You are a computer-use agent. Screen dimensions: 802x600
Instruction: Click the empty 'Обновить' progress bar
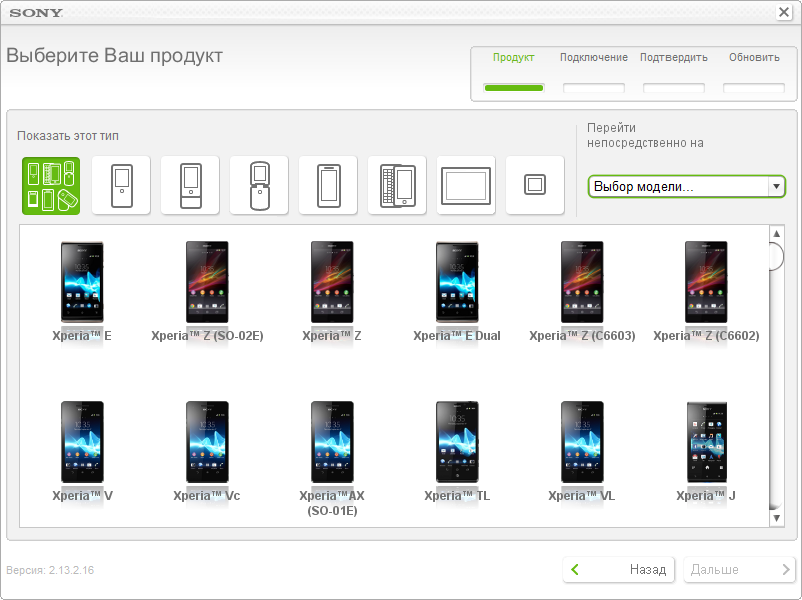754,88
